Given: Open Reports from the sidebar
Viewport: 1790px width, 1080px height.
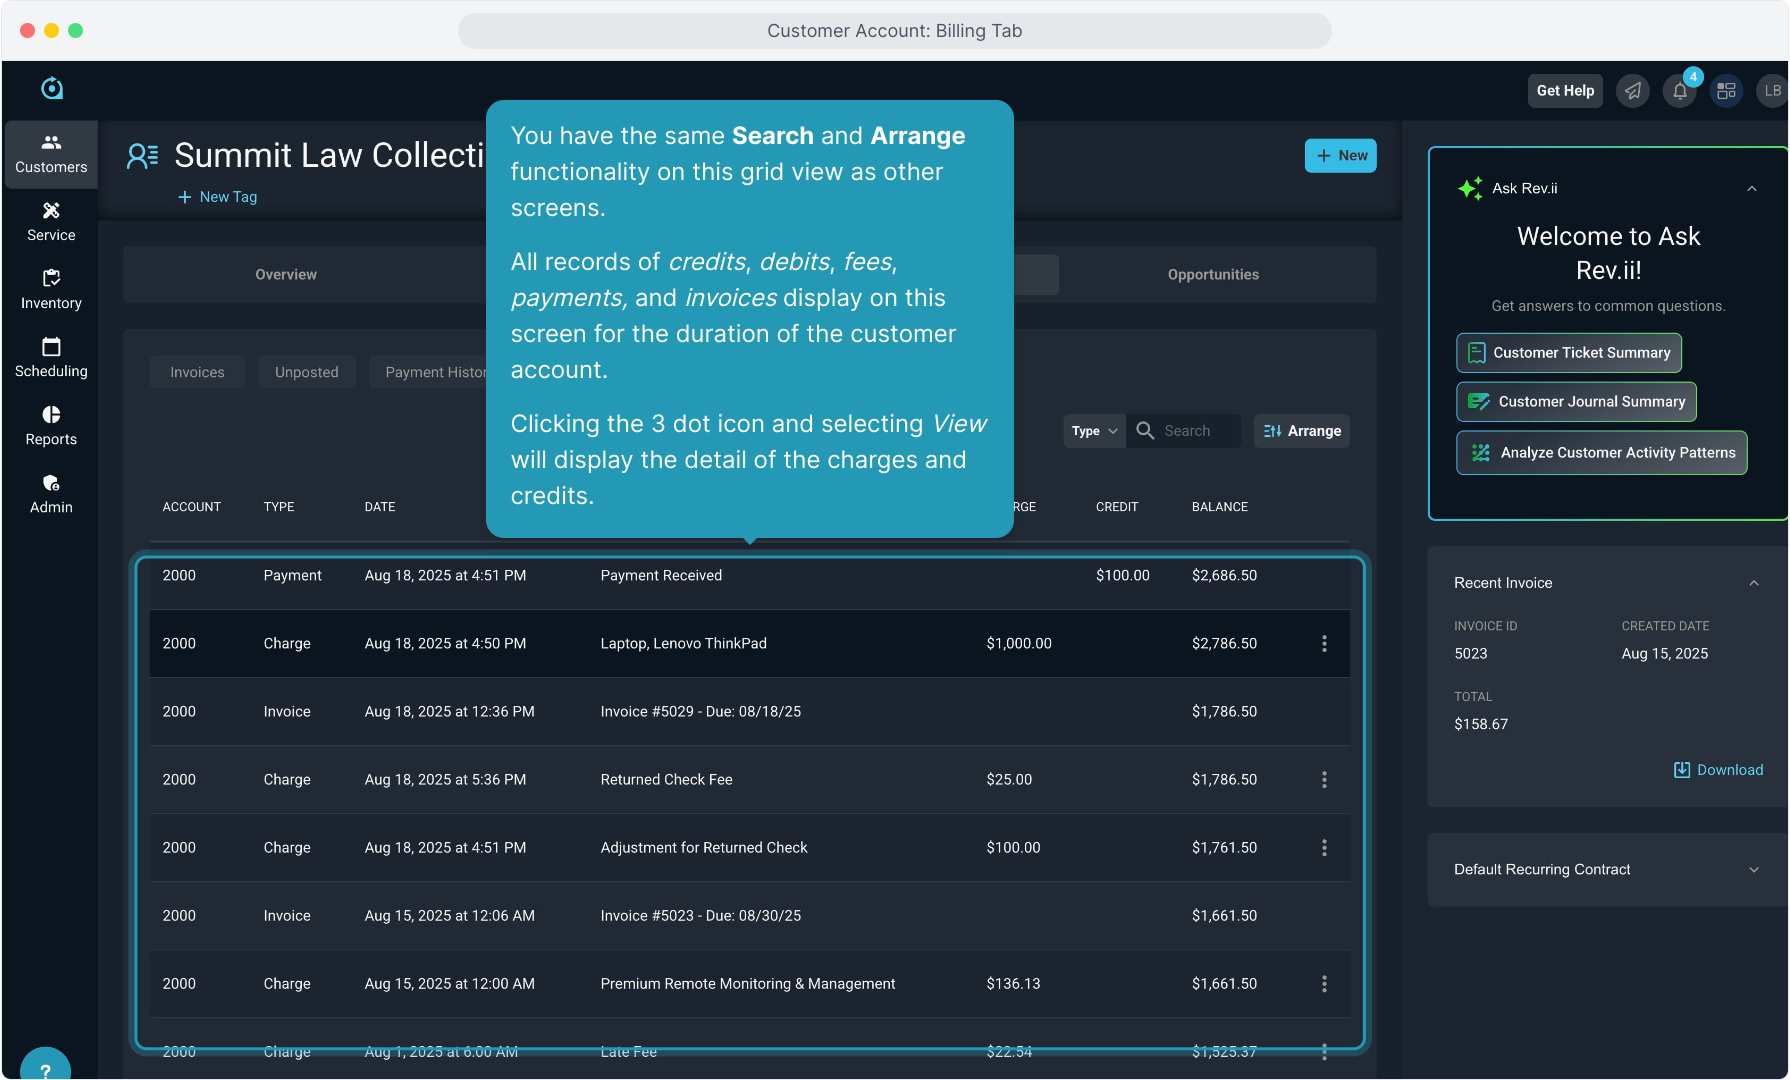Looking at the screenshot, I should (x=51, y=426).
